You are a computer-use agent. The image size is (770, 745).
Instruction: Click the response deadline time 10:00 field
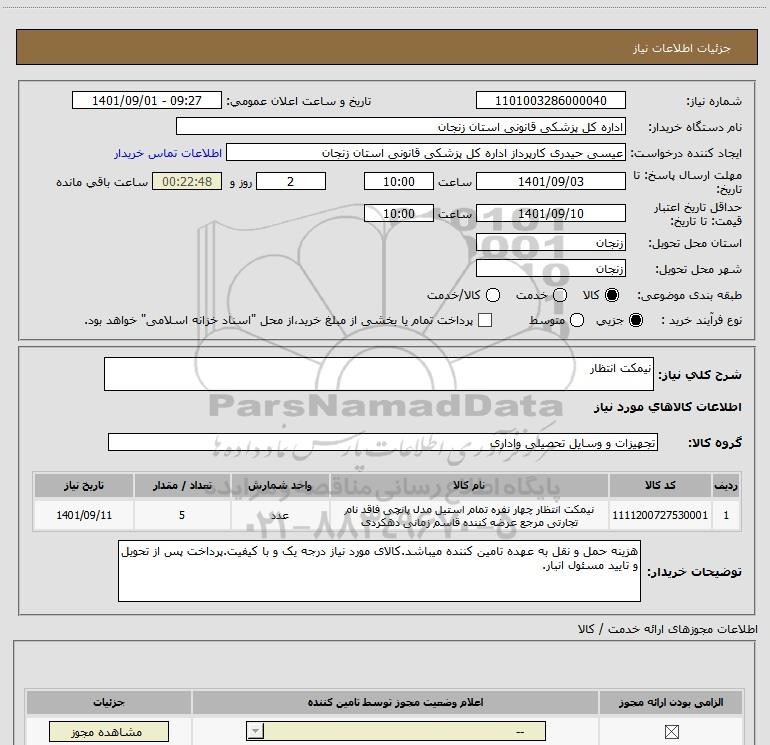pos(399,181)
